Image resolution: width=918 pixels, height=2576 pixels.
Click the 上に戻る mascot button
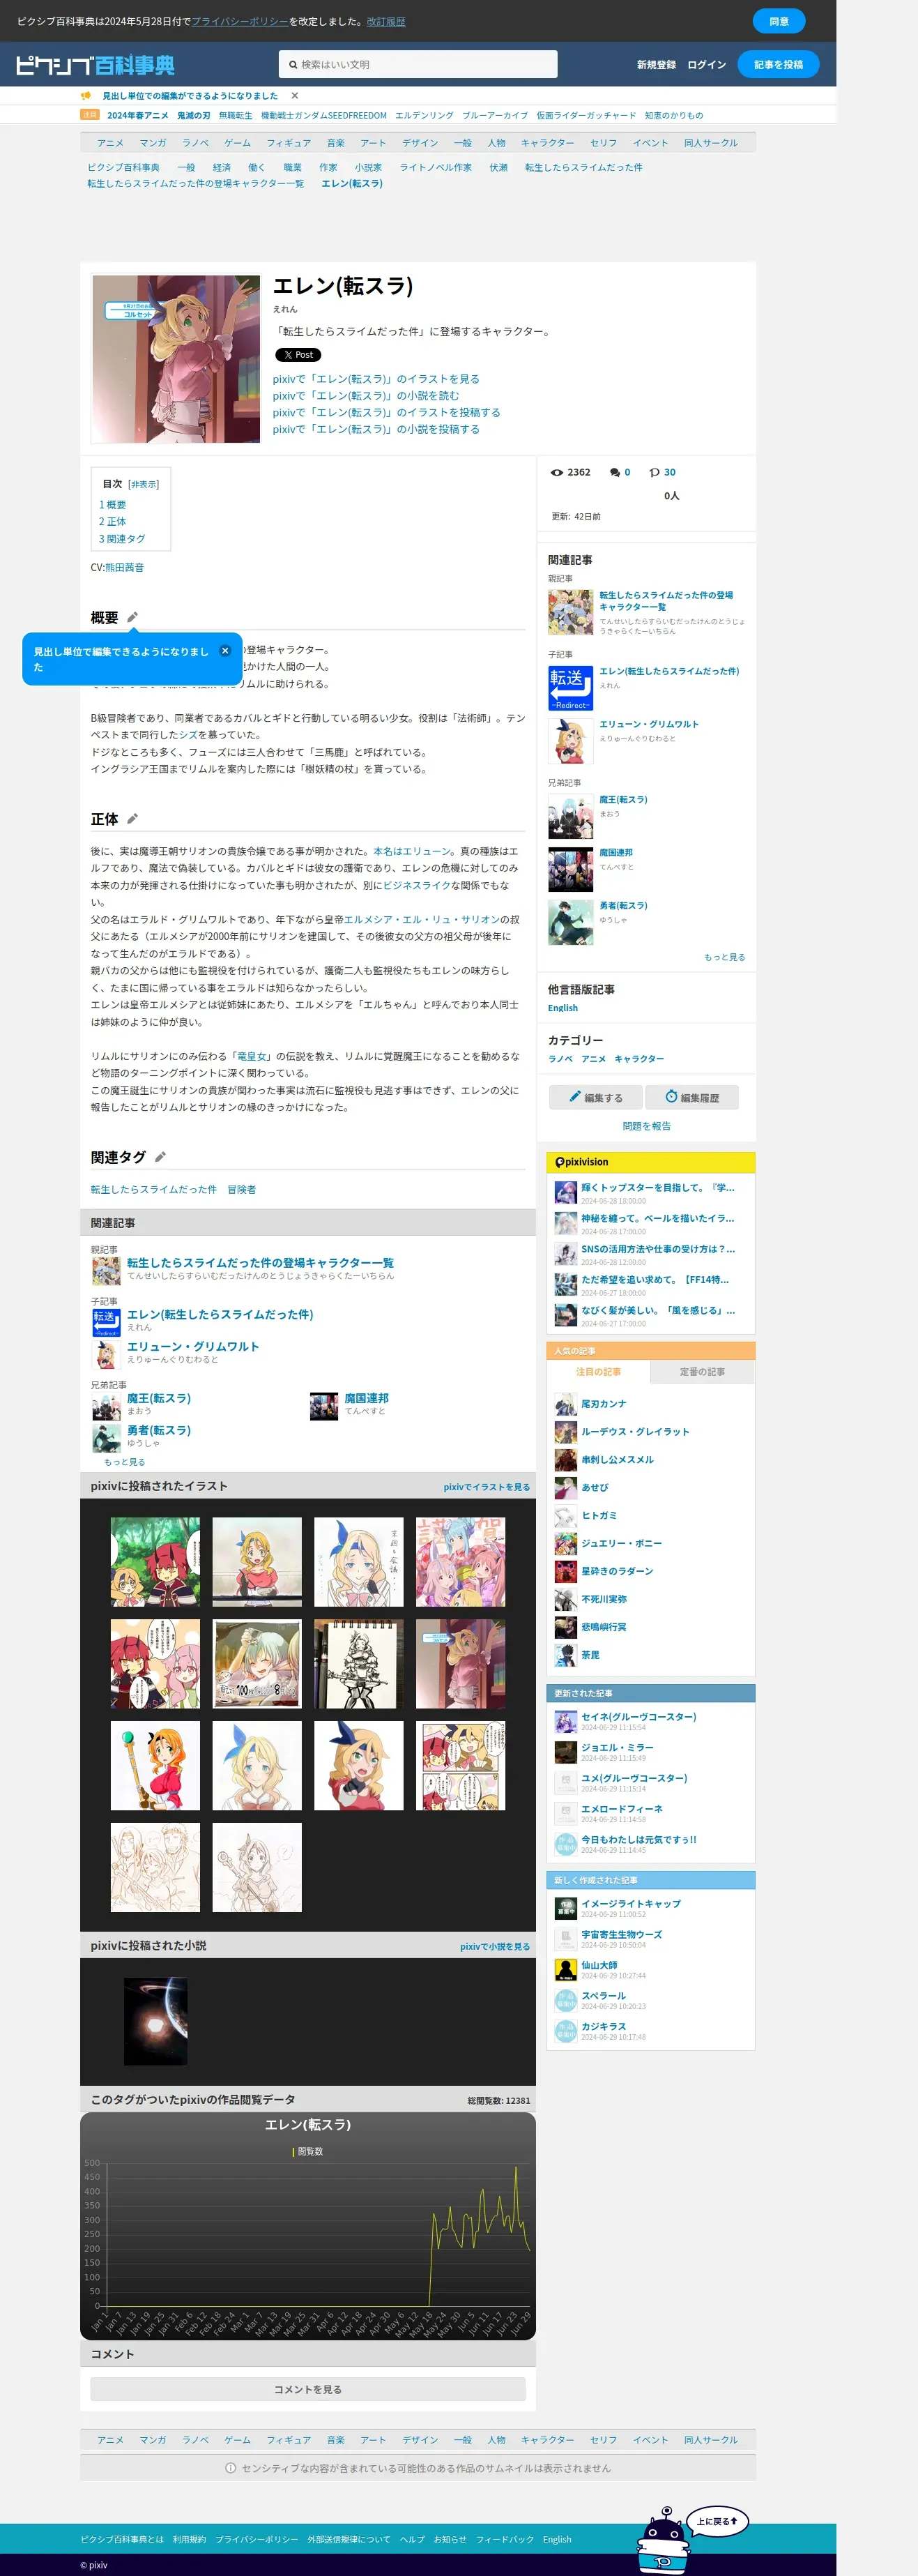click(x=716, y=2520)
